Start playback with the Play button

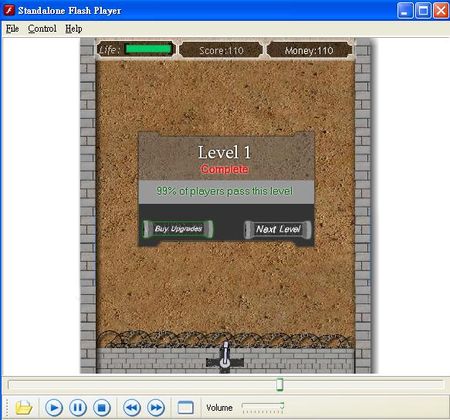(x=54, y=407)
